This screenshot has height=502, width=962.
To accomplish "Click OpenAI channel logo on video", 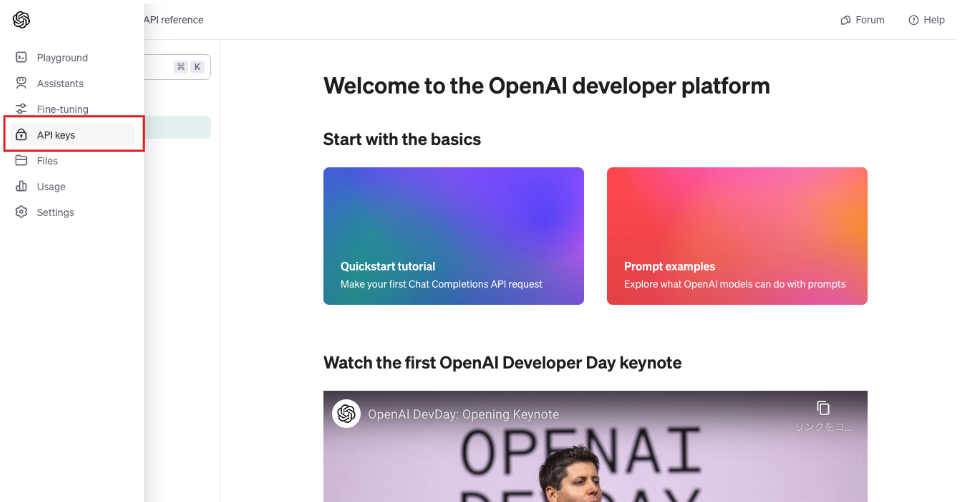I will (346, 414).
